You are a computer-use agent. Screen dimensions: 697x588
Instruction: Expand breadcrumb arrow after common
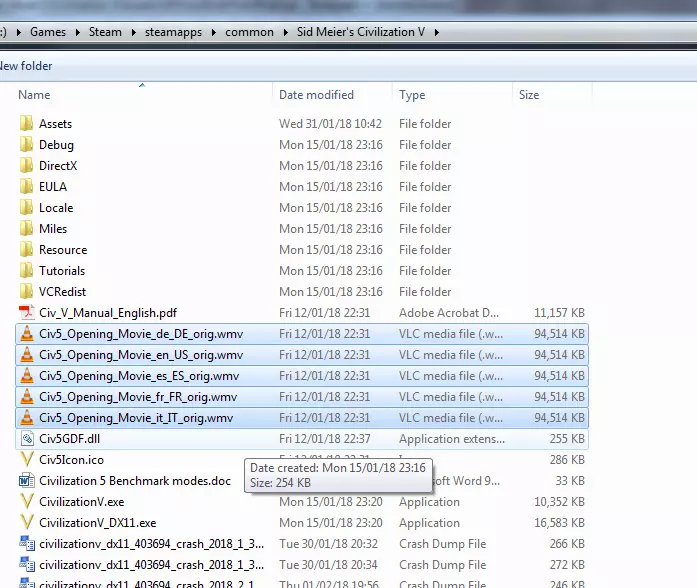point(286,32)
